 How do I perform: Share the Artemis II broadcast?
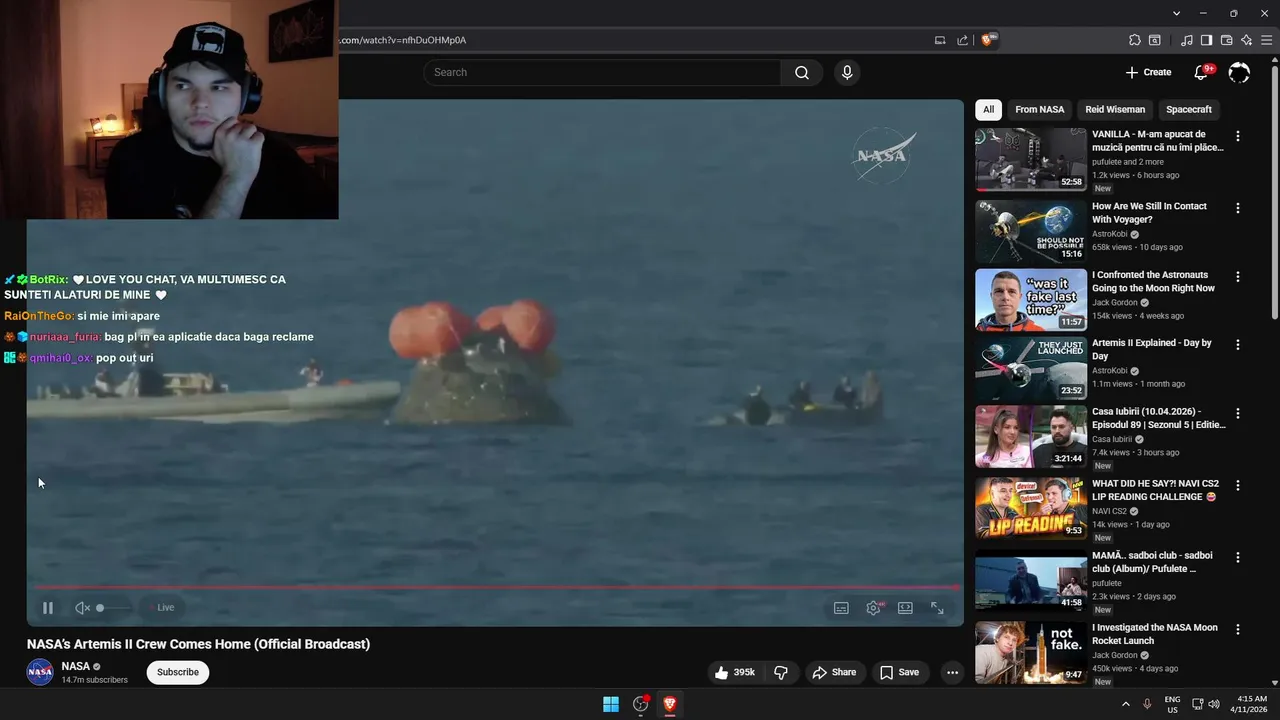[834, 672]
